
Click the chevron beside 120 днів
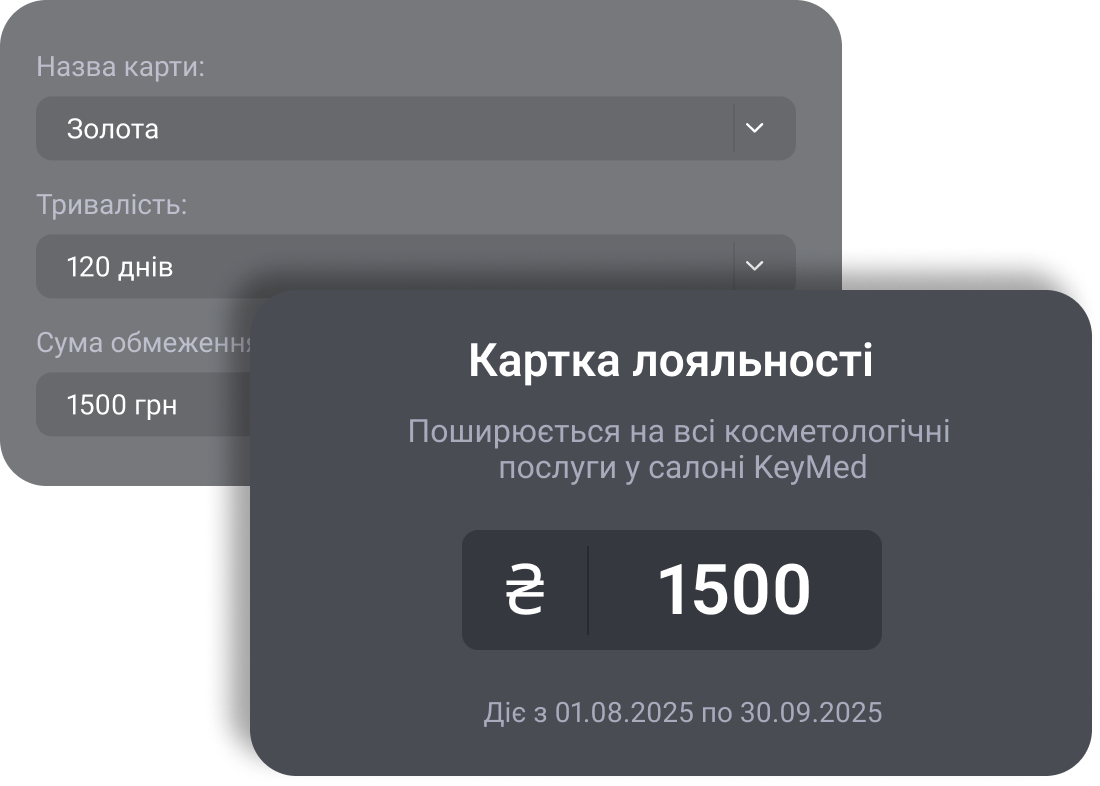pos(755,266)
